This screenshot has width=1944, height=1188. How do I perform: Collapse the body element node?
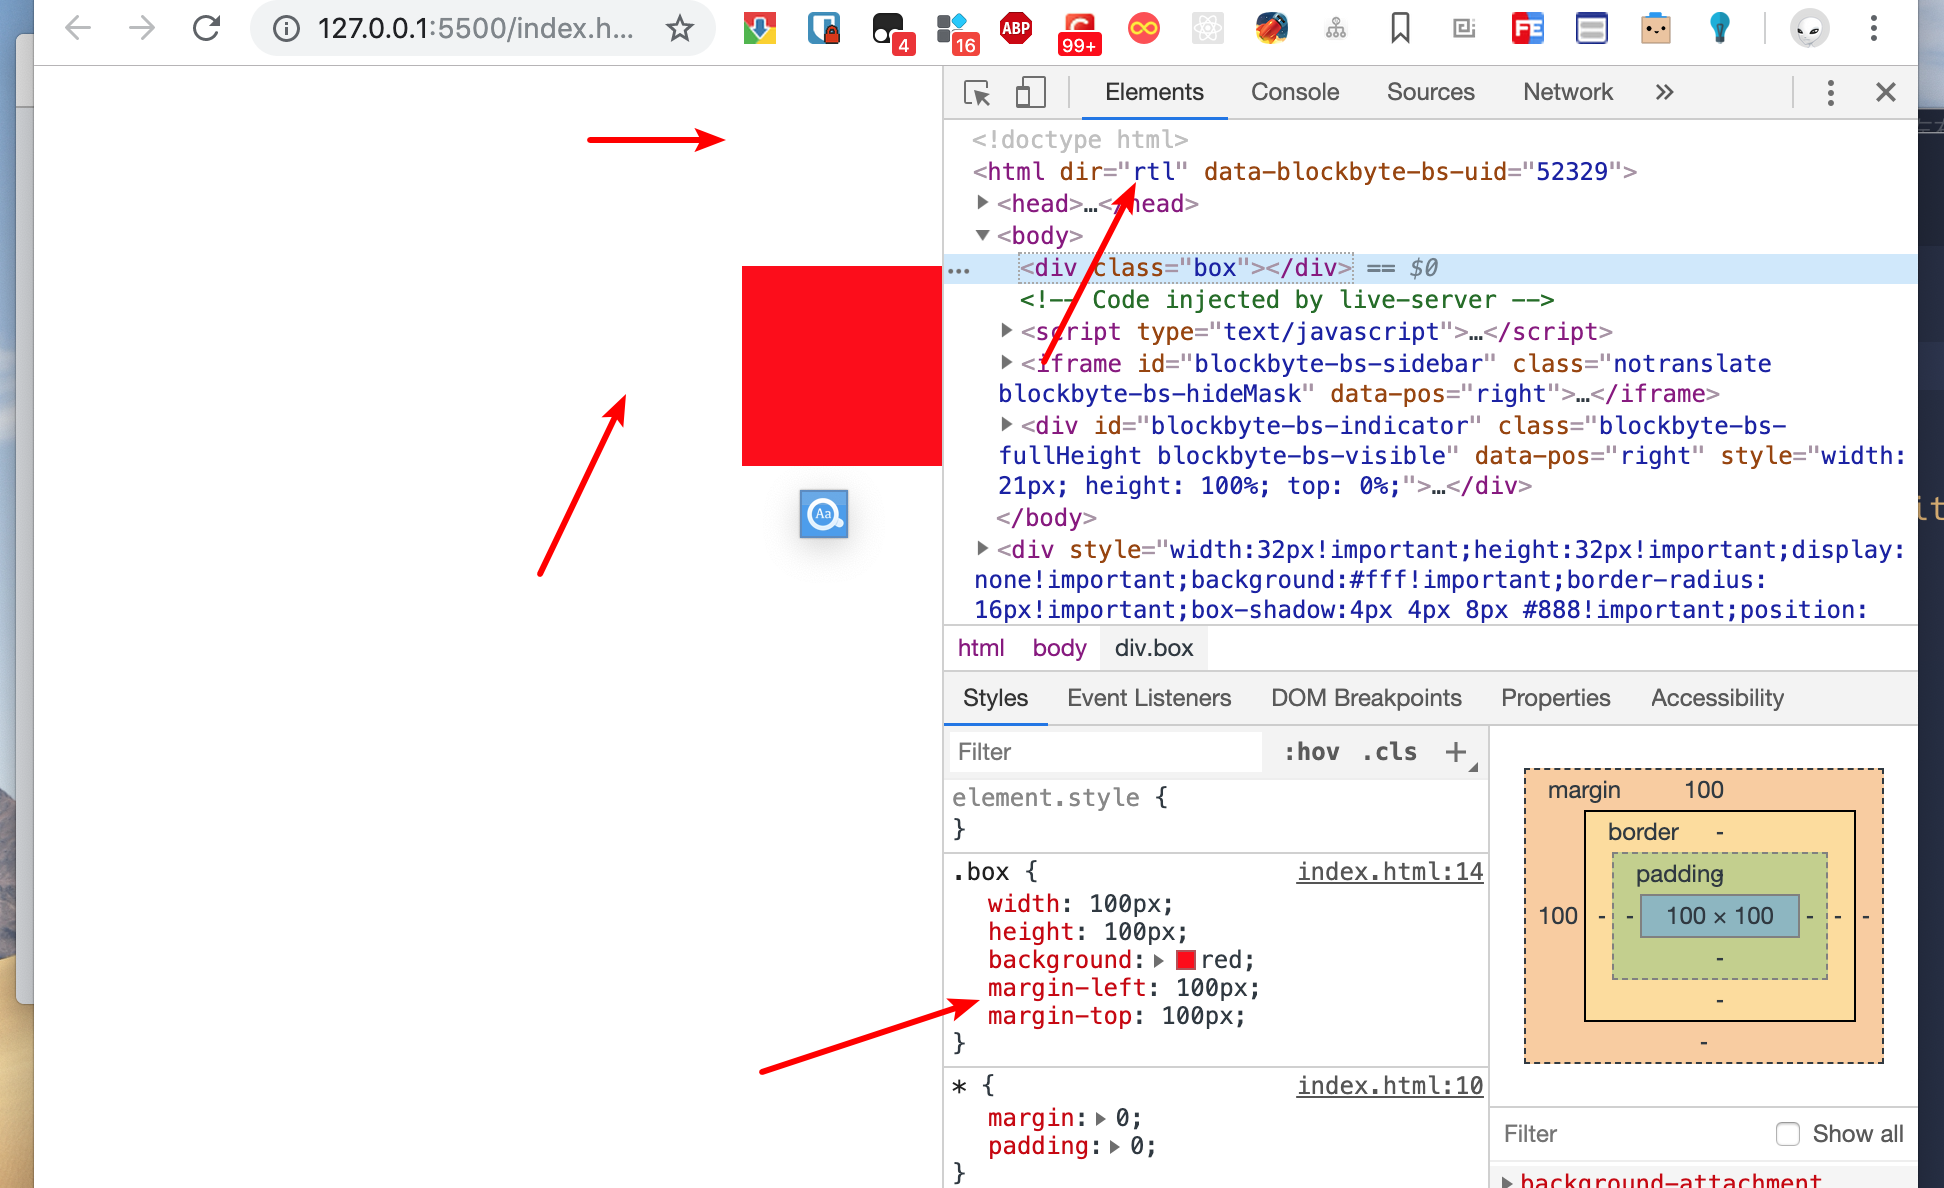coord(983,235)
